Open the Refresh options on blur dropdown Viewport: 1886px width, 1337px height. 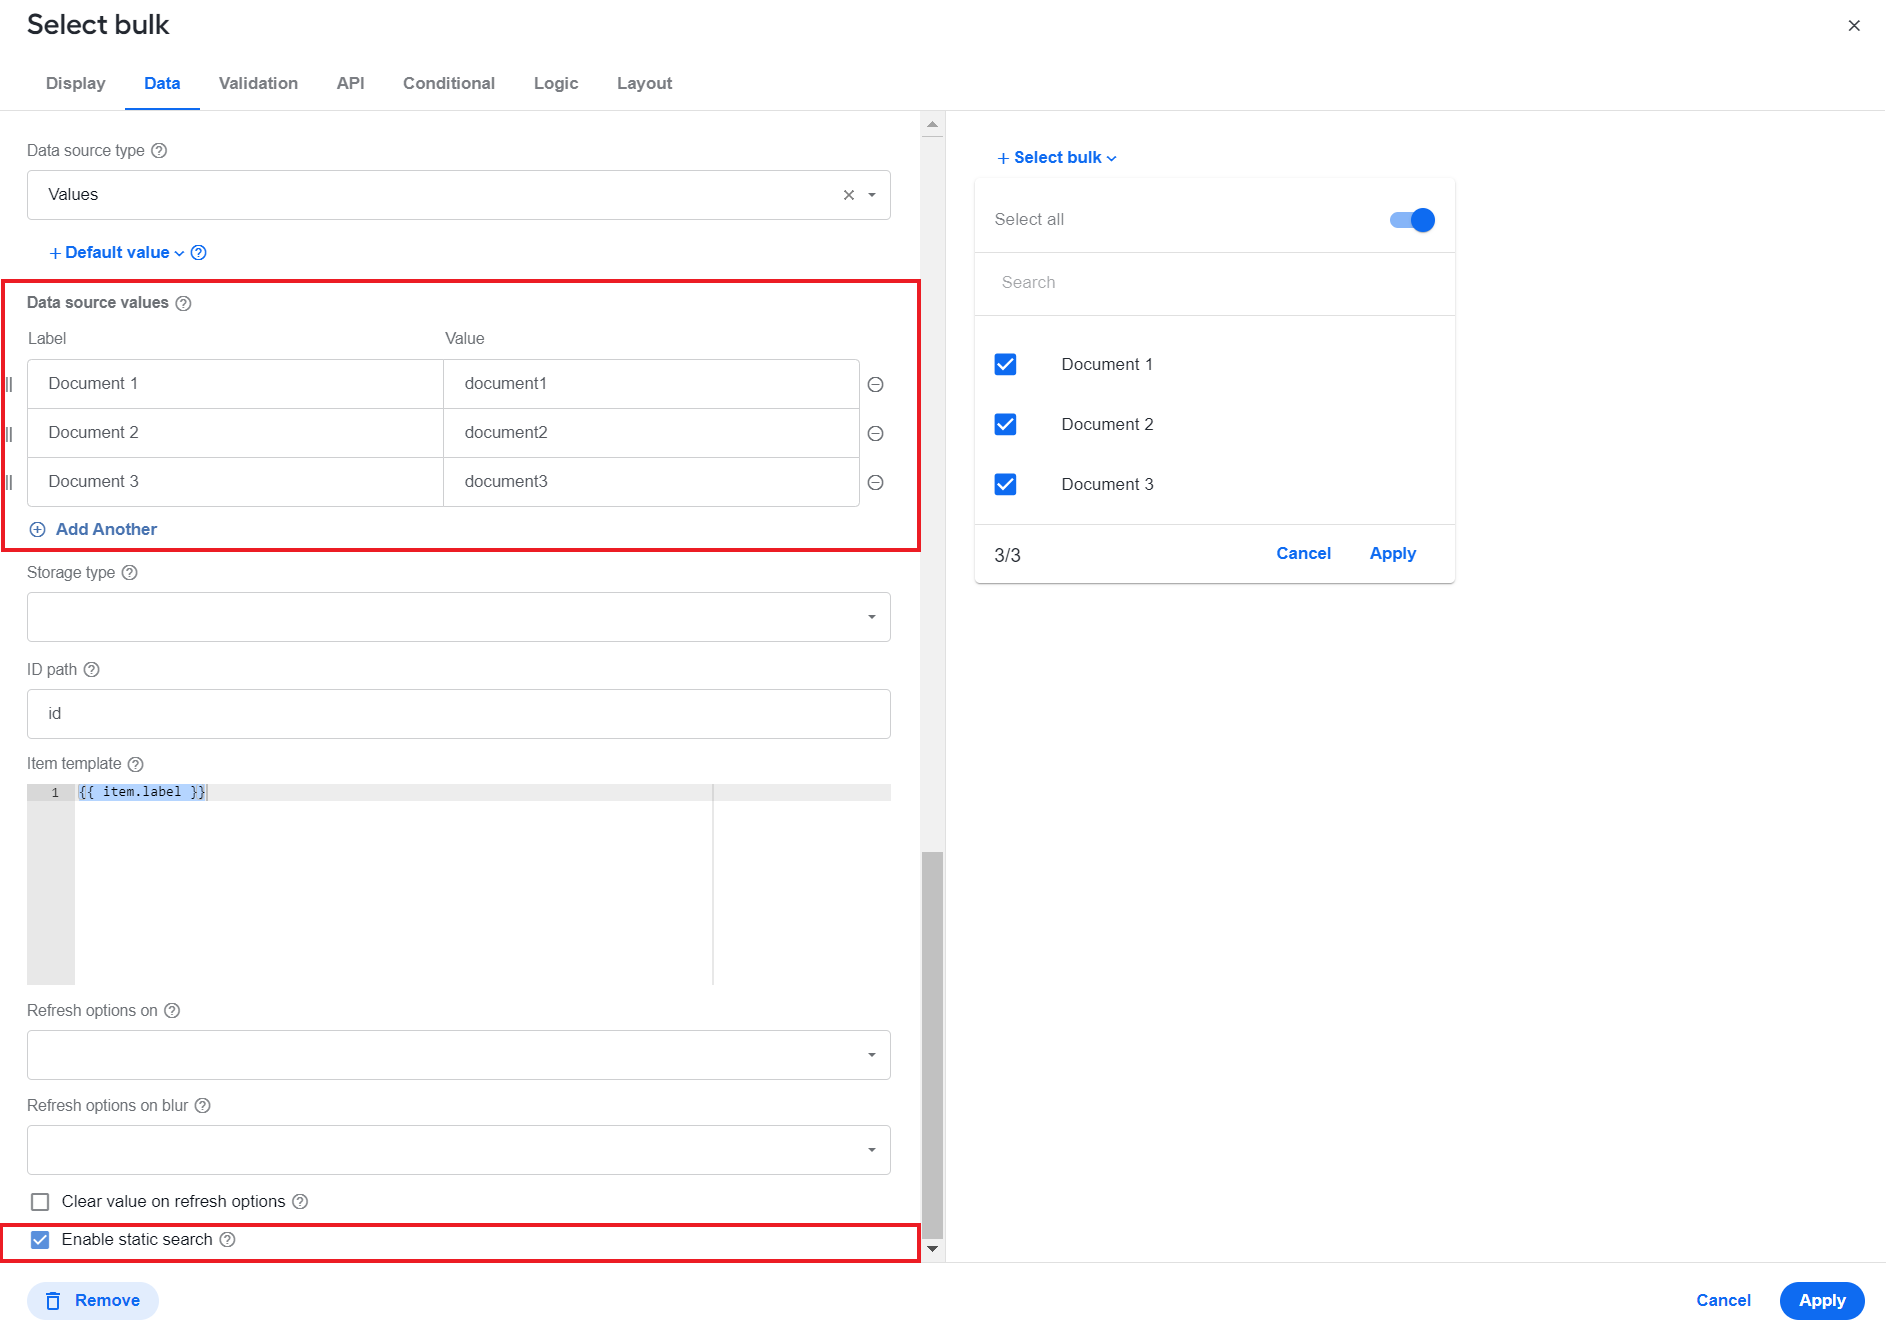tap(459, 1150)
